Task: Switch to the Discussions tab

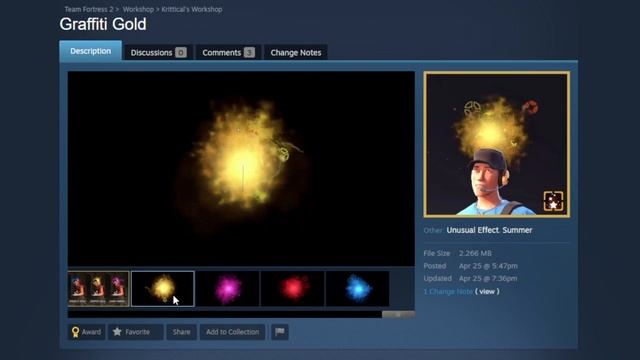Action: tap(158, 53)
